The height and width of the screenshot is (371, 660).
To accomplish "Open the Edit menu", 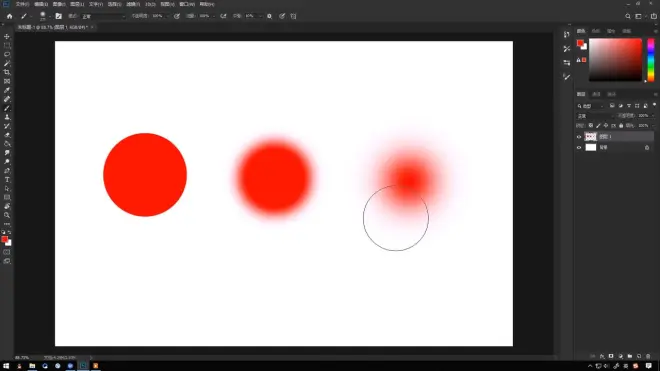I will coord(41,4).
